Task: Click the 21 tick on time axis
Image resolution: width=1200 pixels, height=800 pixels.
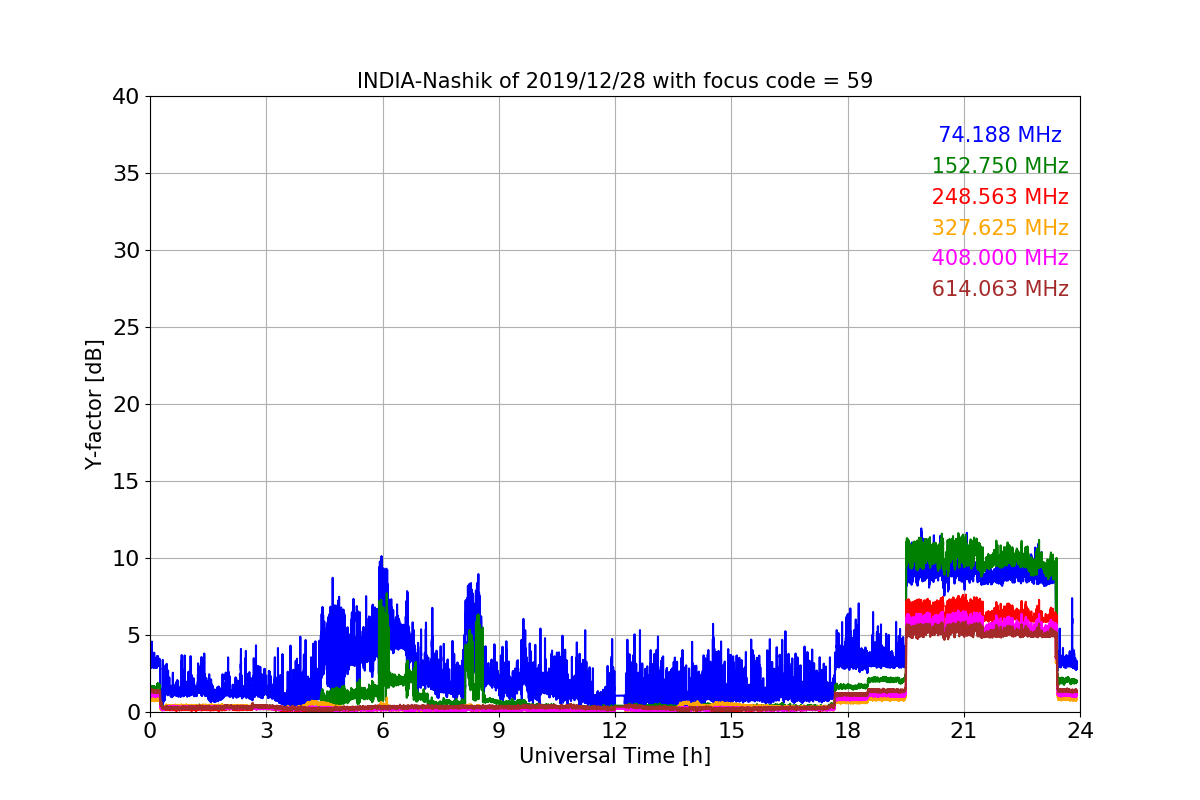Action: tap(964, 730)
